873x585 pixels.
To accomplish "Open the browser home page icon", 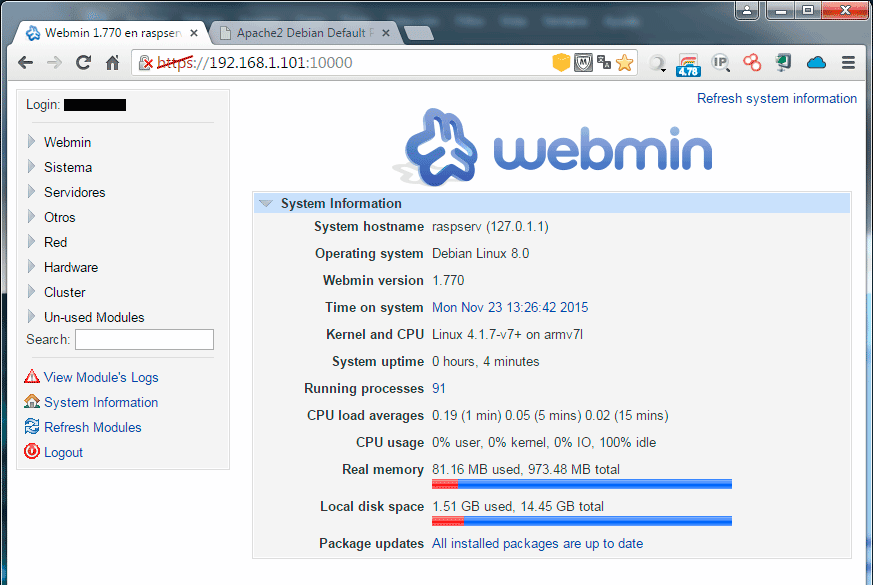I will (x=112, y=63).
